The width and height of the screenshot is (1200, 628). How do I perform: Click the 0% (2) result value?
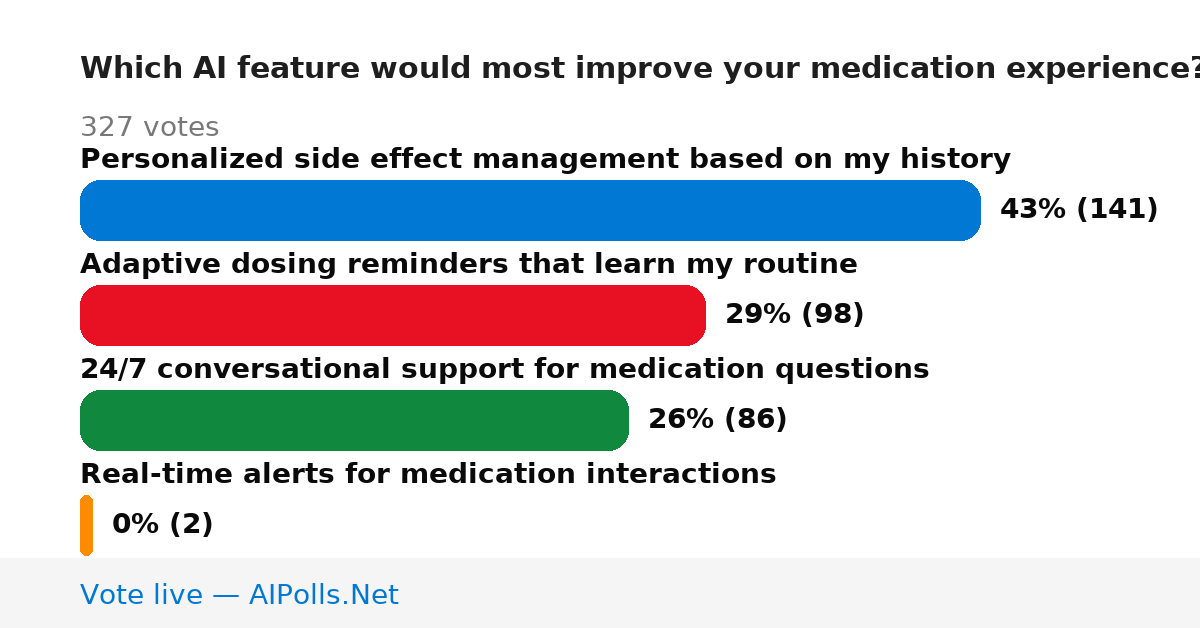162,525
